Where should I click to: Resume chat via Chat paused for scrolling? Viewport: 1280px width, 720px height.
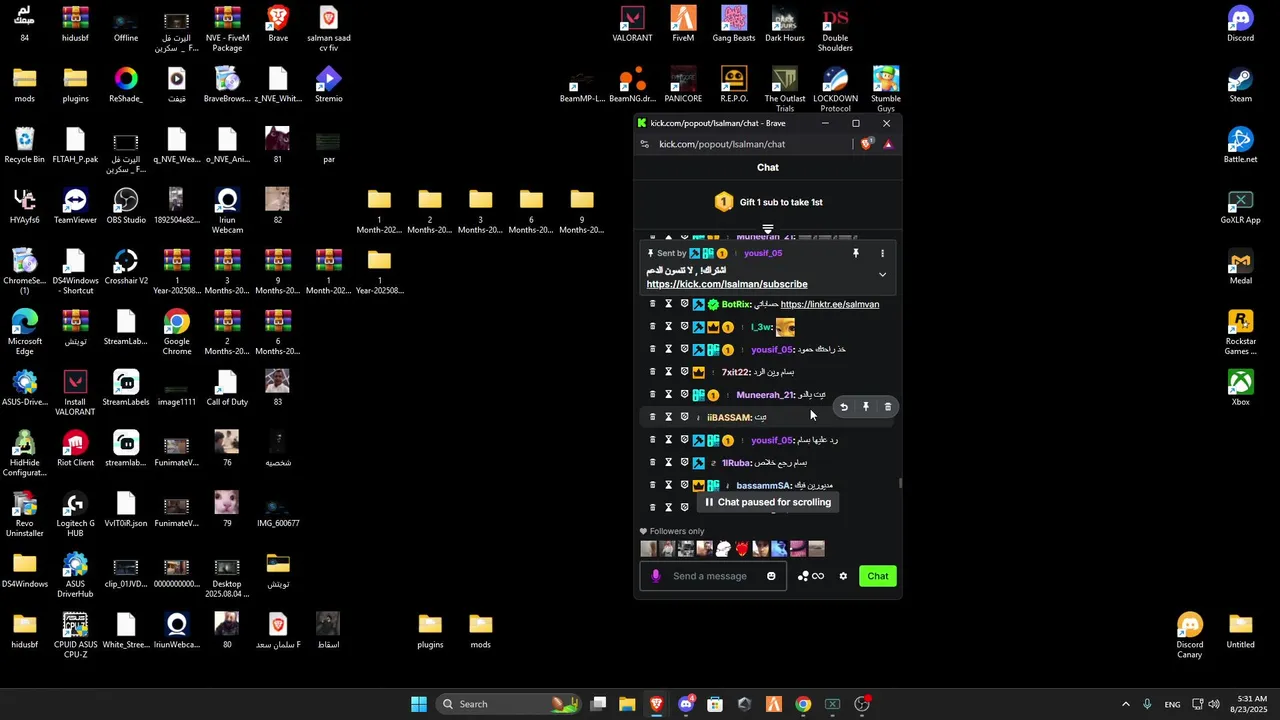coord(768,502)
